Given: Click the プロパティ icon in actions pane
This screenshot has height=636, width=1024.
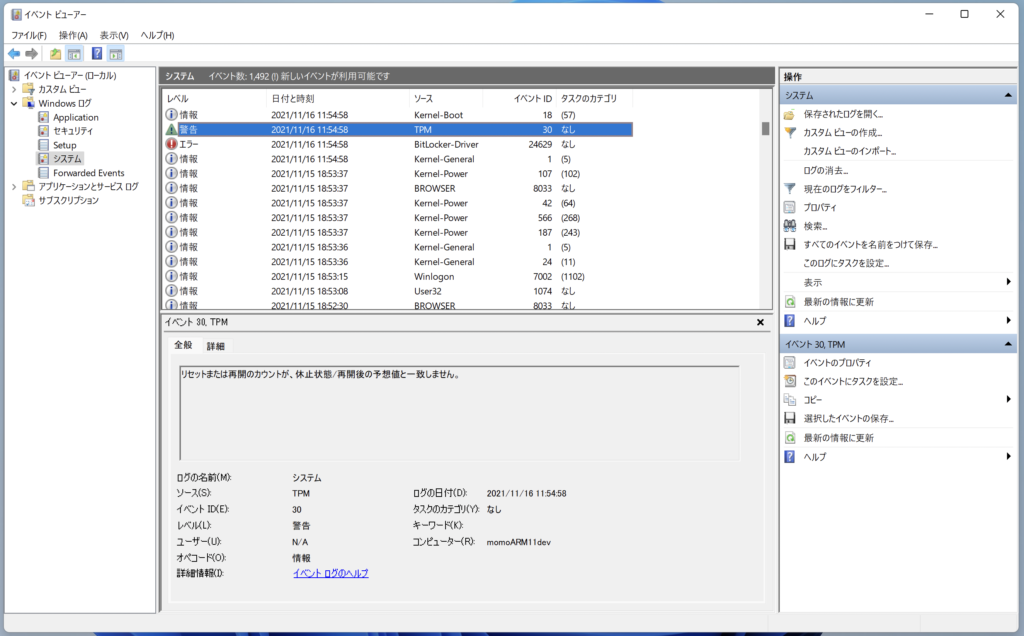Looking at the screenshot, I should [790, 207].
